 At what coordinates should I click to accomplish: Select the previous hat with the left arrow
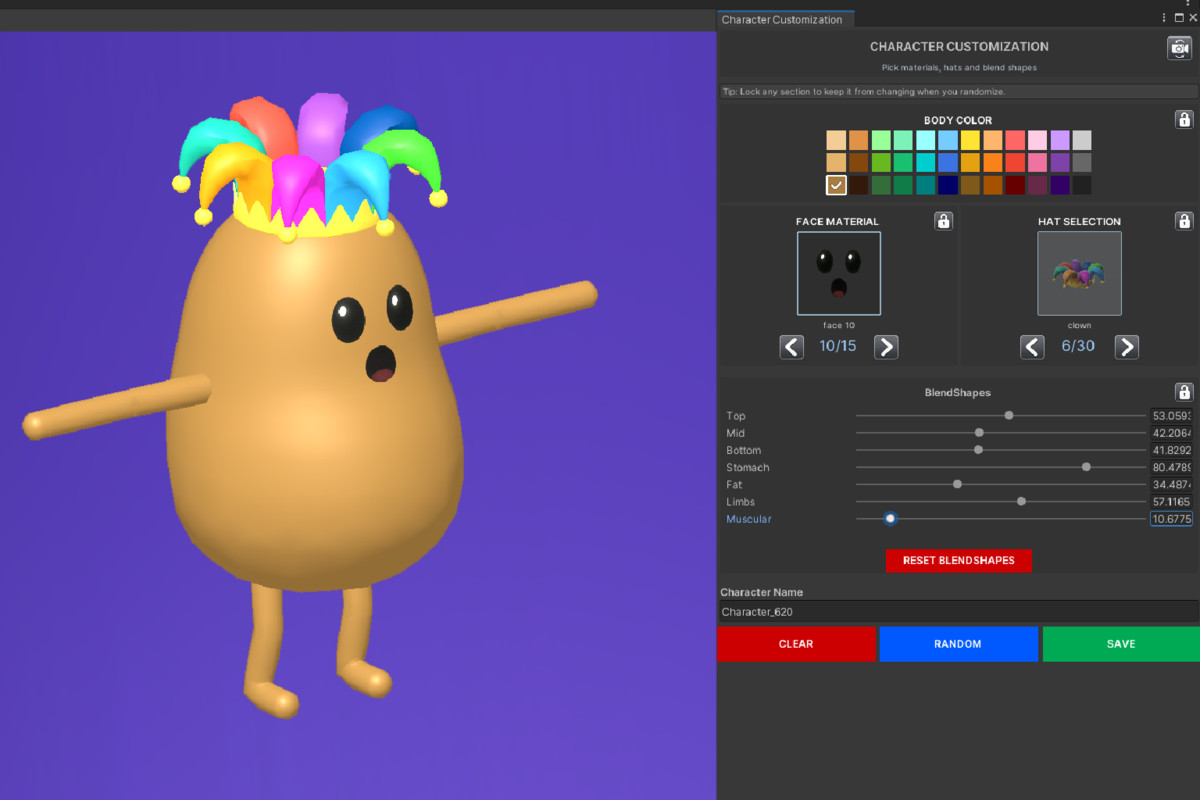(x=1032, y=346)
